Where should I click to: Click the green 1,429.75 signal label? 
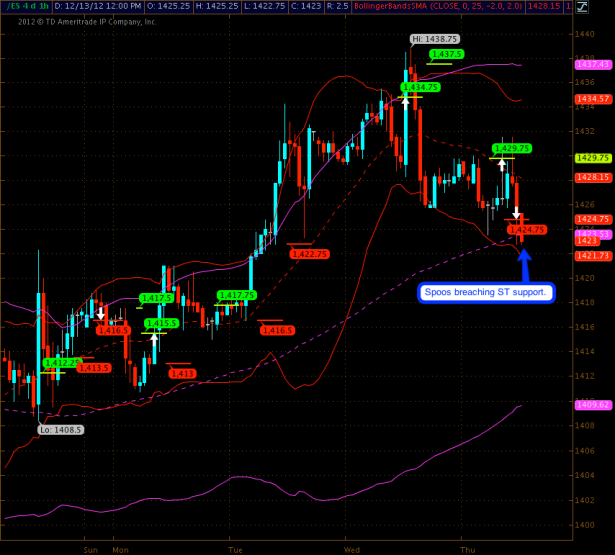coord(510,148)
